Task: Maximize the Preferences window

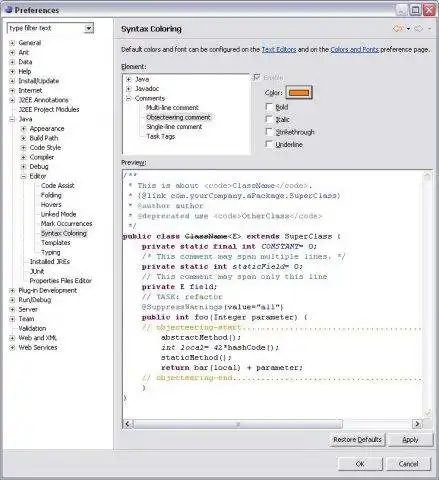Action: pos(415,10)
